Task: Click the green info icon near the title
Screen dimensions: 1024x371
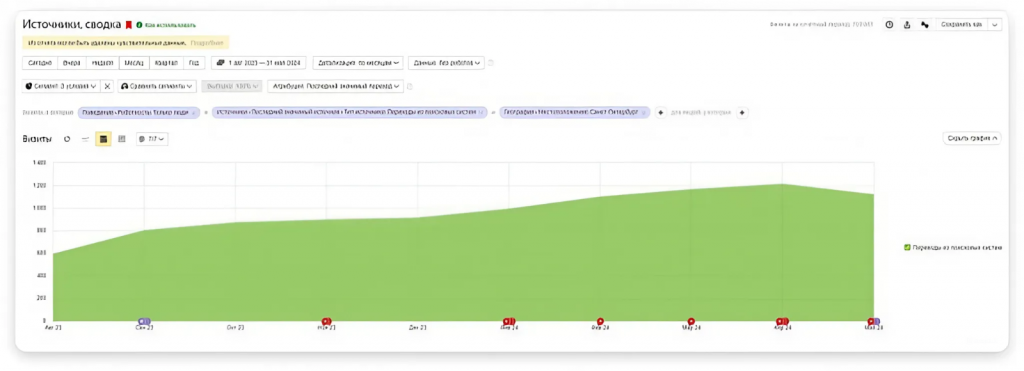Action: (139, 25)
